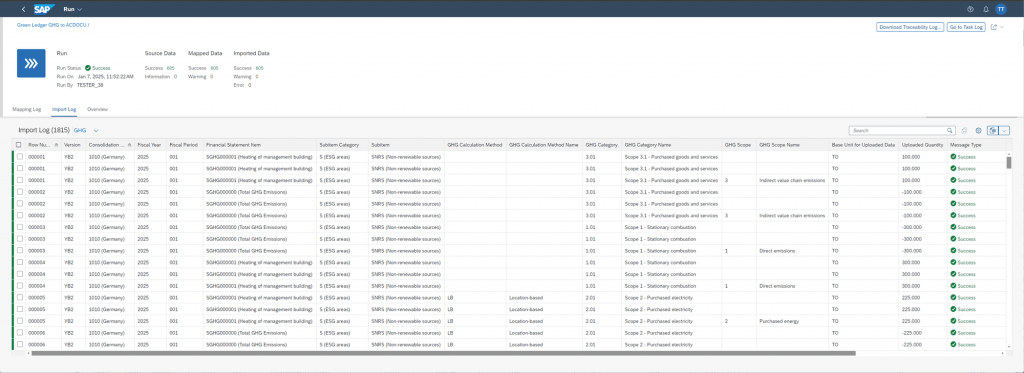Click the Fiscal Period column header
This screenshot has width=1024, height=373.
[184, 144]
